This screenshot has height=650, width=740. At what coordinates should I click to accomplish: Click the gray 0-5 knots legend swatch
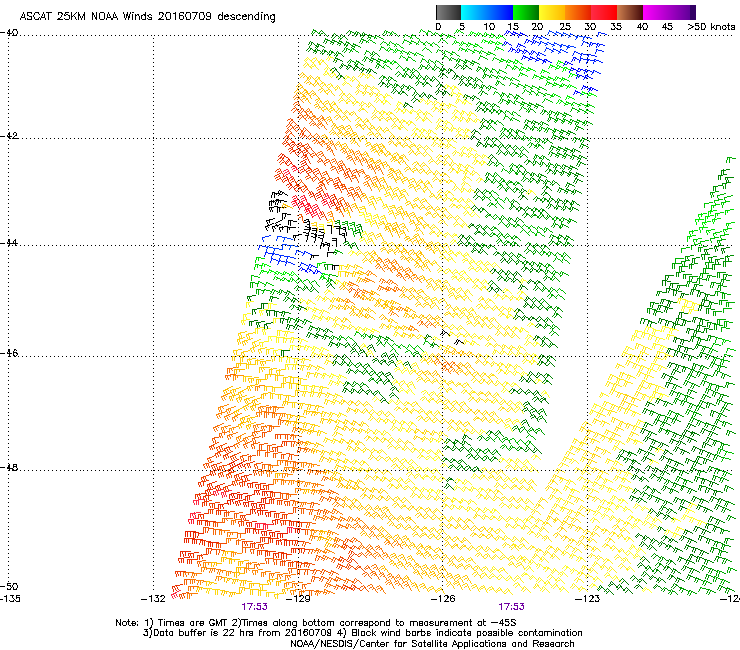click(448, 12)
